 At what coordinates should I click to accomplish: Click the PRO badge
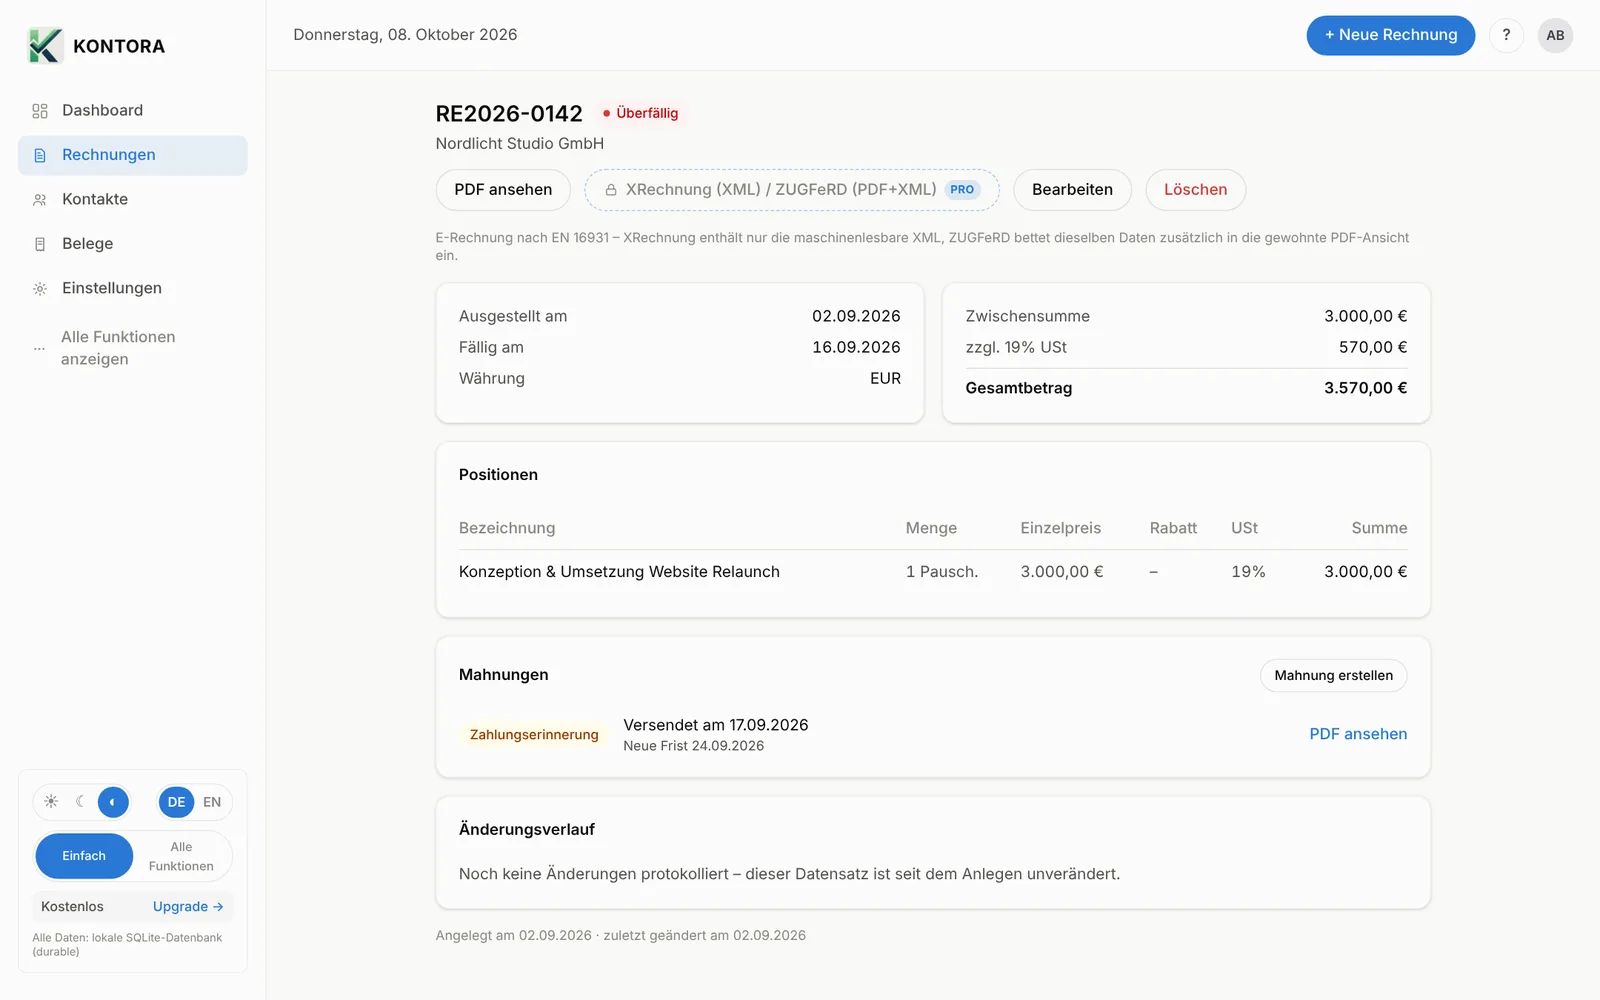(x=962, y=190)
